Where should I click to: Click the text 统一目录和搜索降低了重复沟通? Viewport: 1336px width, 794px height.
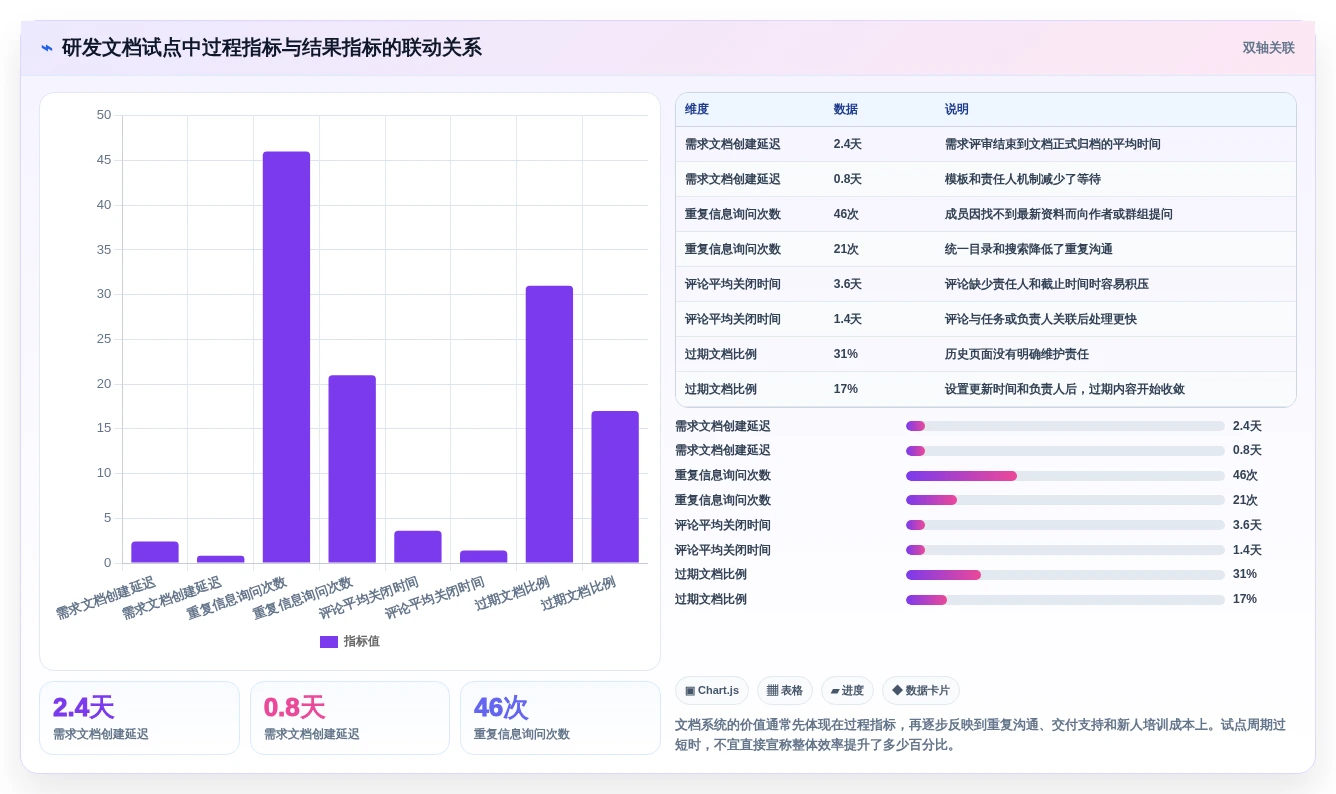coord(1029,250)
